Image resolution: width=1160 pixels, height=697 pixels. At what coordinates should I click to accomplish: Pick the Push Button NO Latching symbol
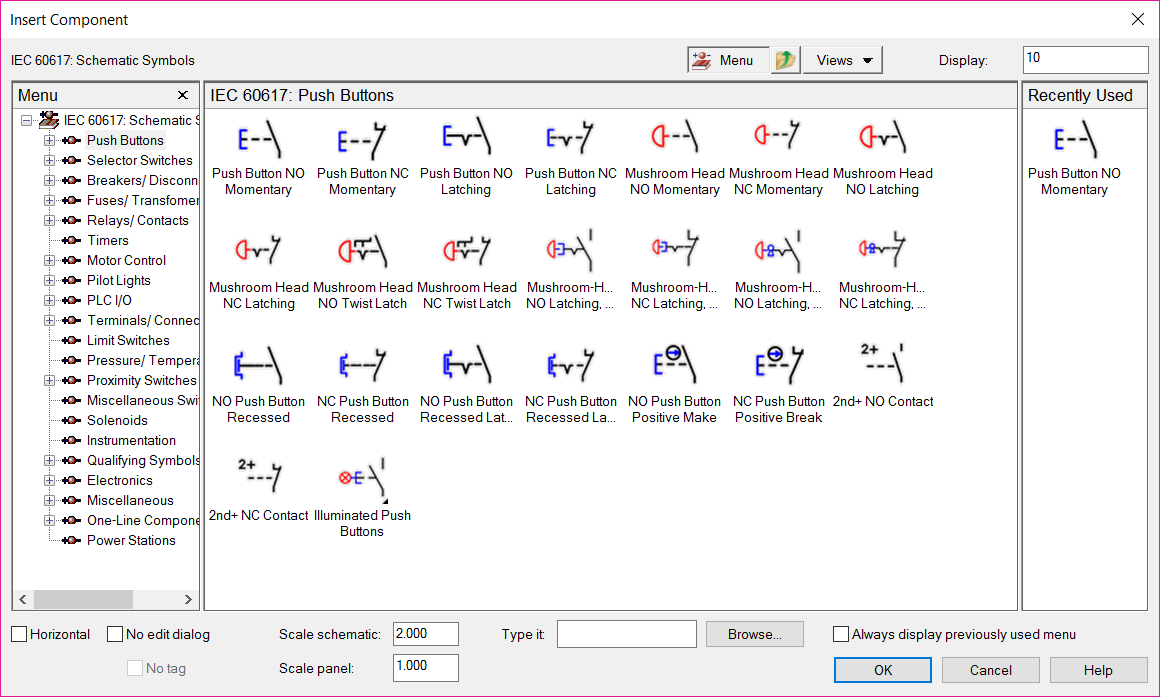tap(466, 140)
